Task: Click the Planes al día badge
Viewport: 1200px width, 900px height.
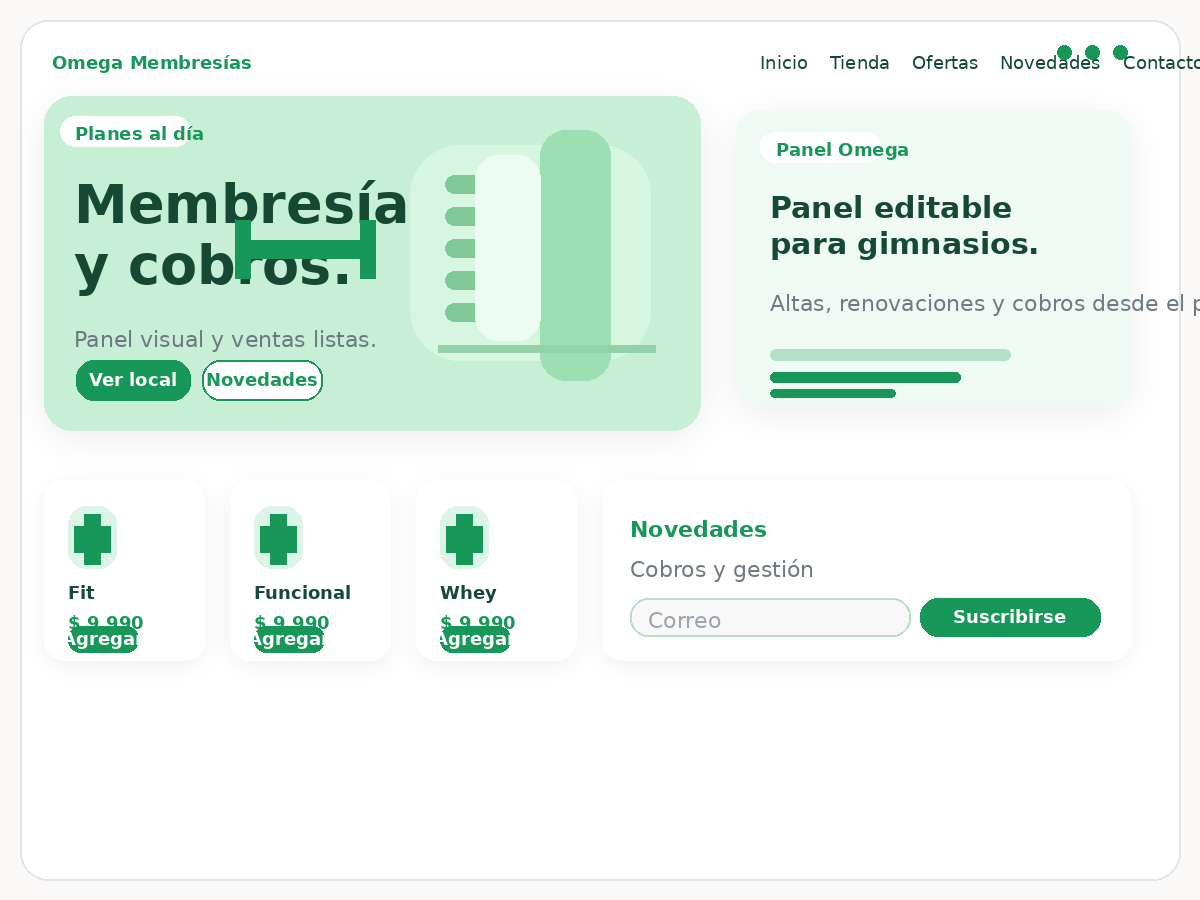Action: tap(130, 132)
